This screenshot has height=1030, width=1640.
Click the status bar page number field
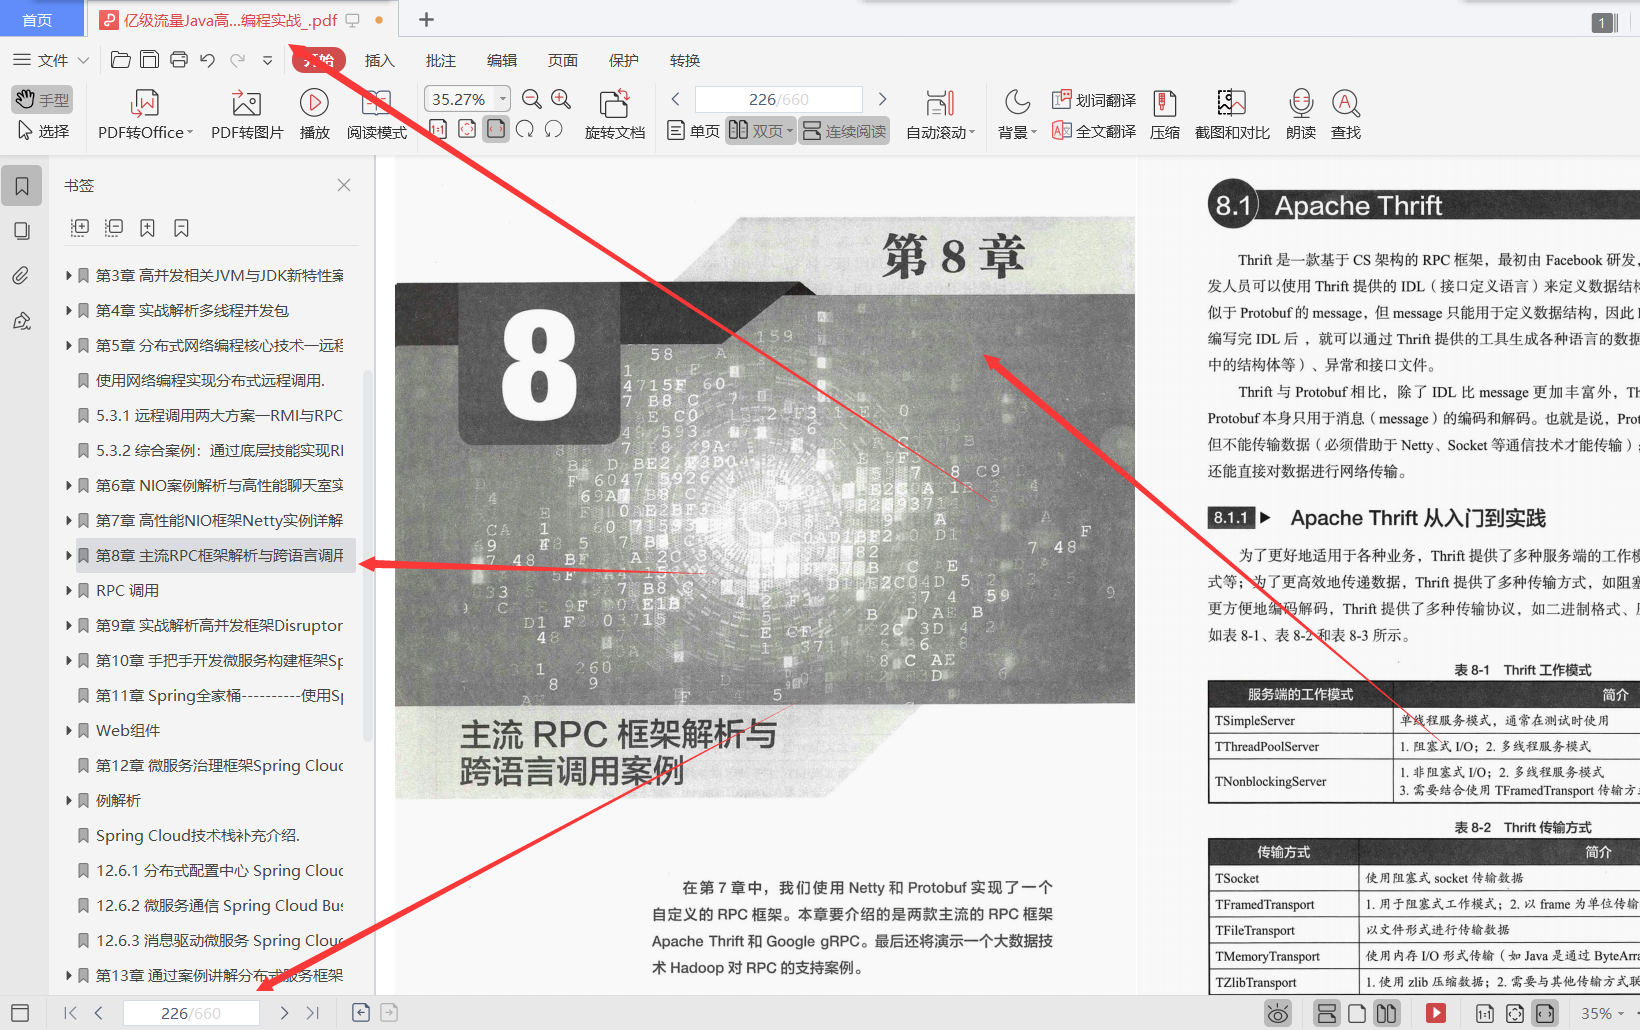[191, 1013]
